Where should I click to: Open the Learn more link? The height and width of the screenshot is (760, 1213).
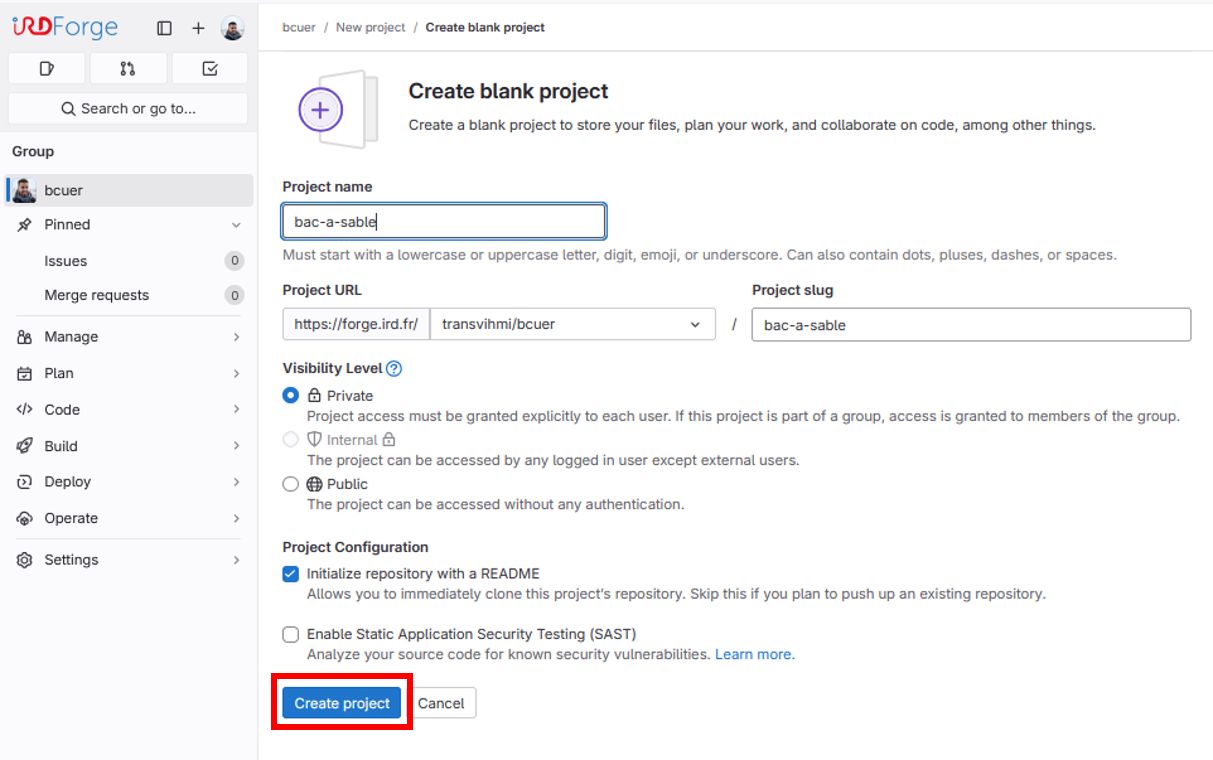[754, 654]
